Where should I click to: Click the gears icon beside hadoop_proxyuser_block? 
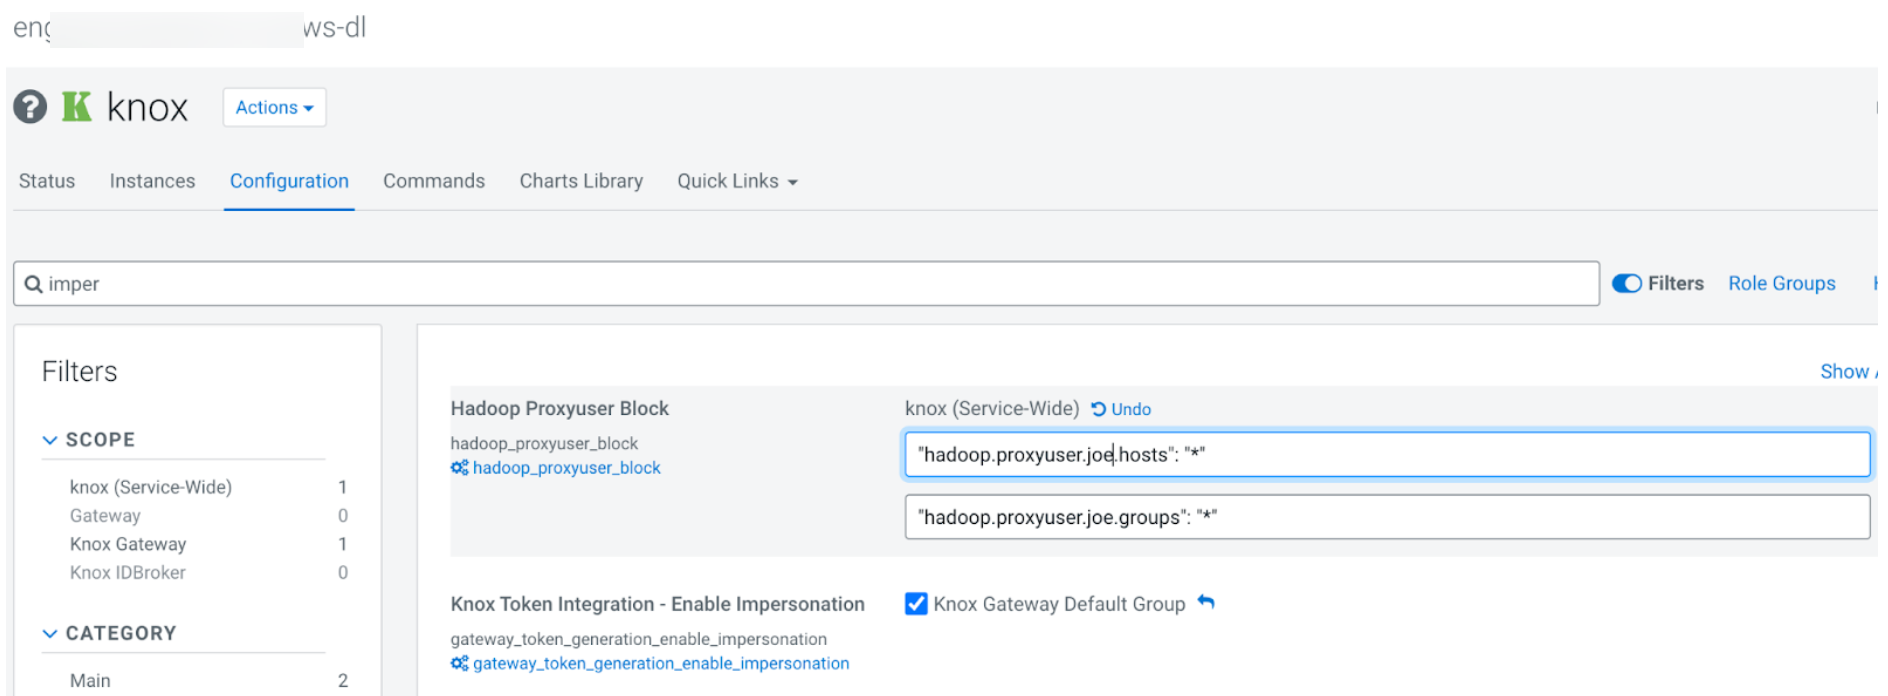459,468
